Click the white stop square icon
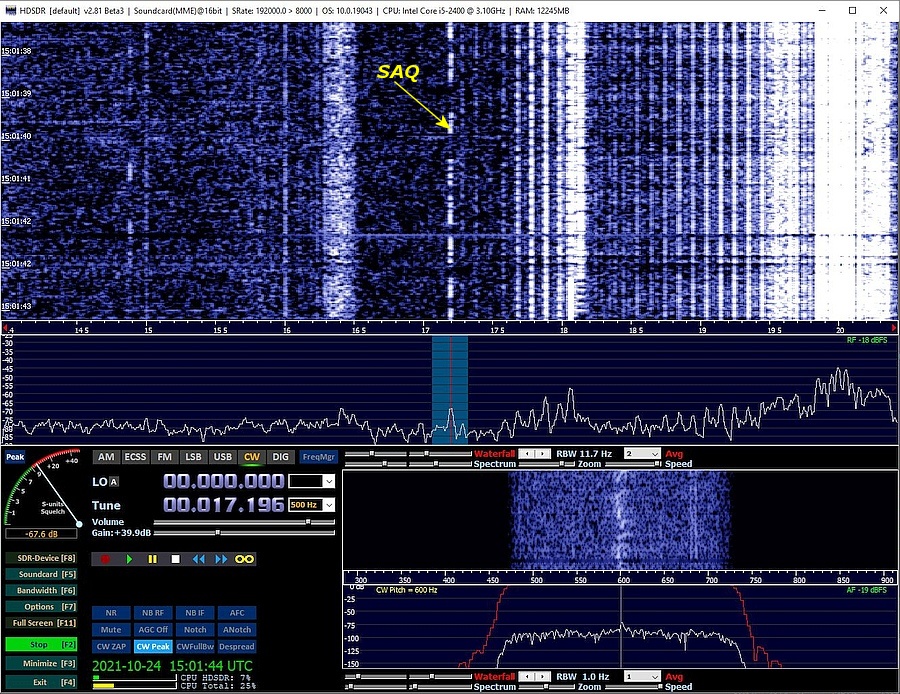Image resolution: width=900 pixels, height=694 pixels. tap(175, 559)
